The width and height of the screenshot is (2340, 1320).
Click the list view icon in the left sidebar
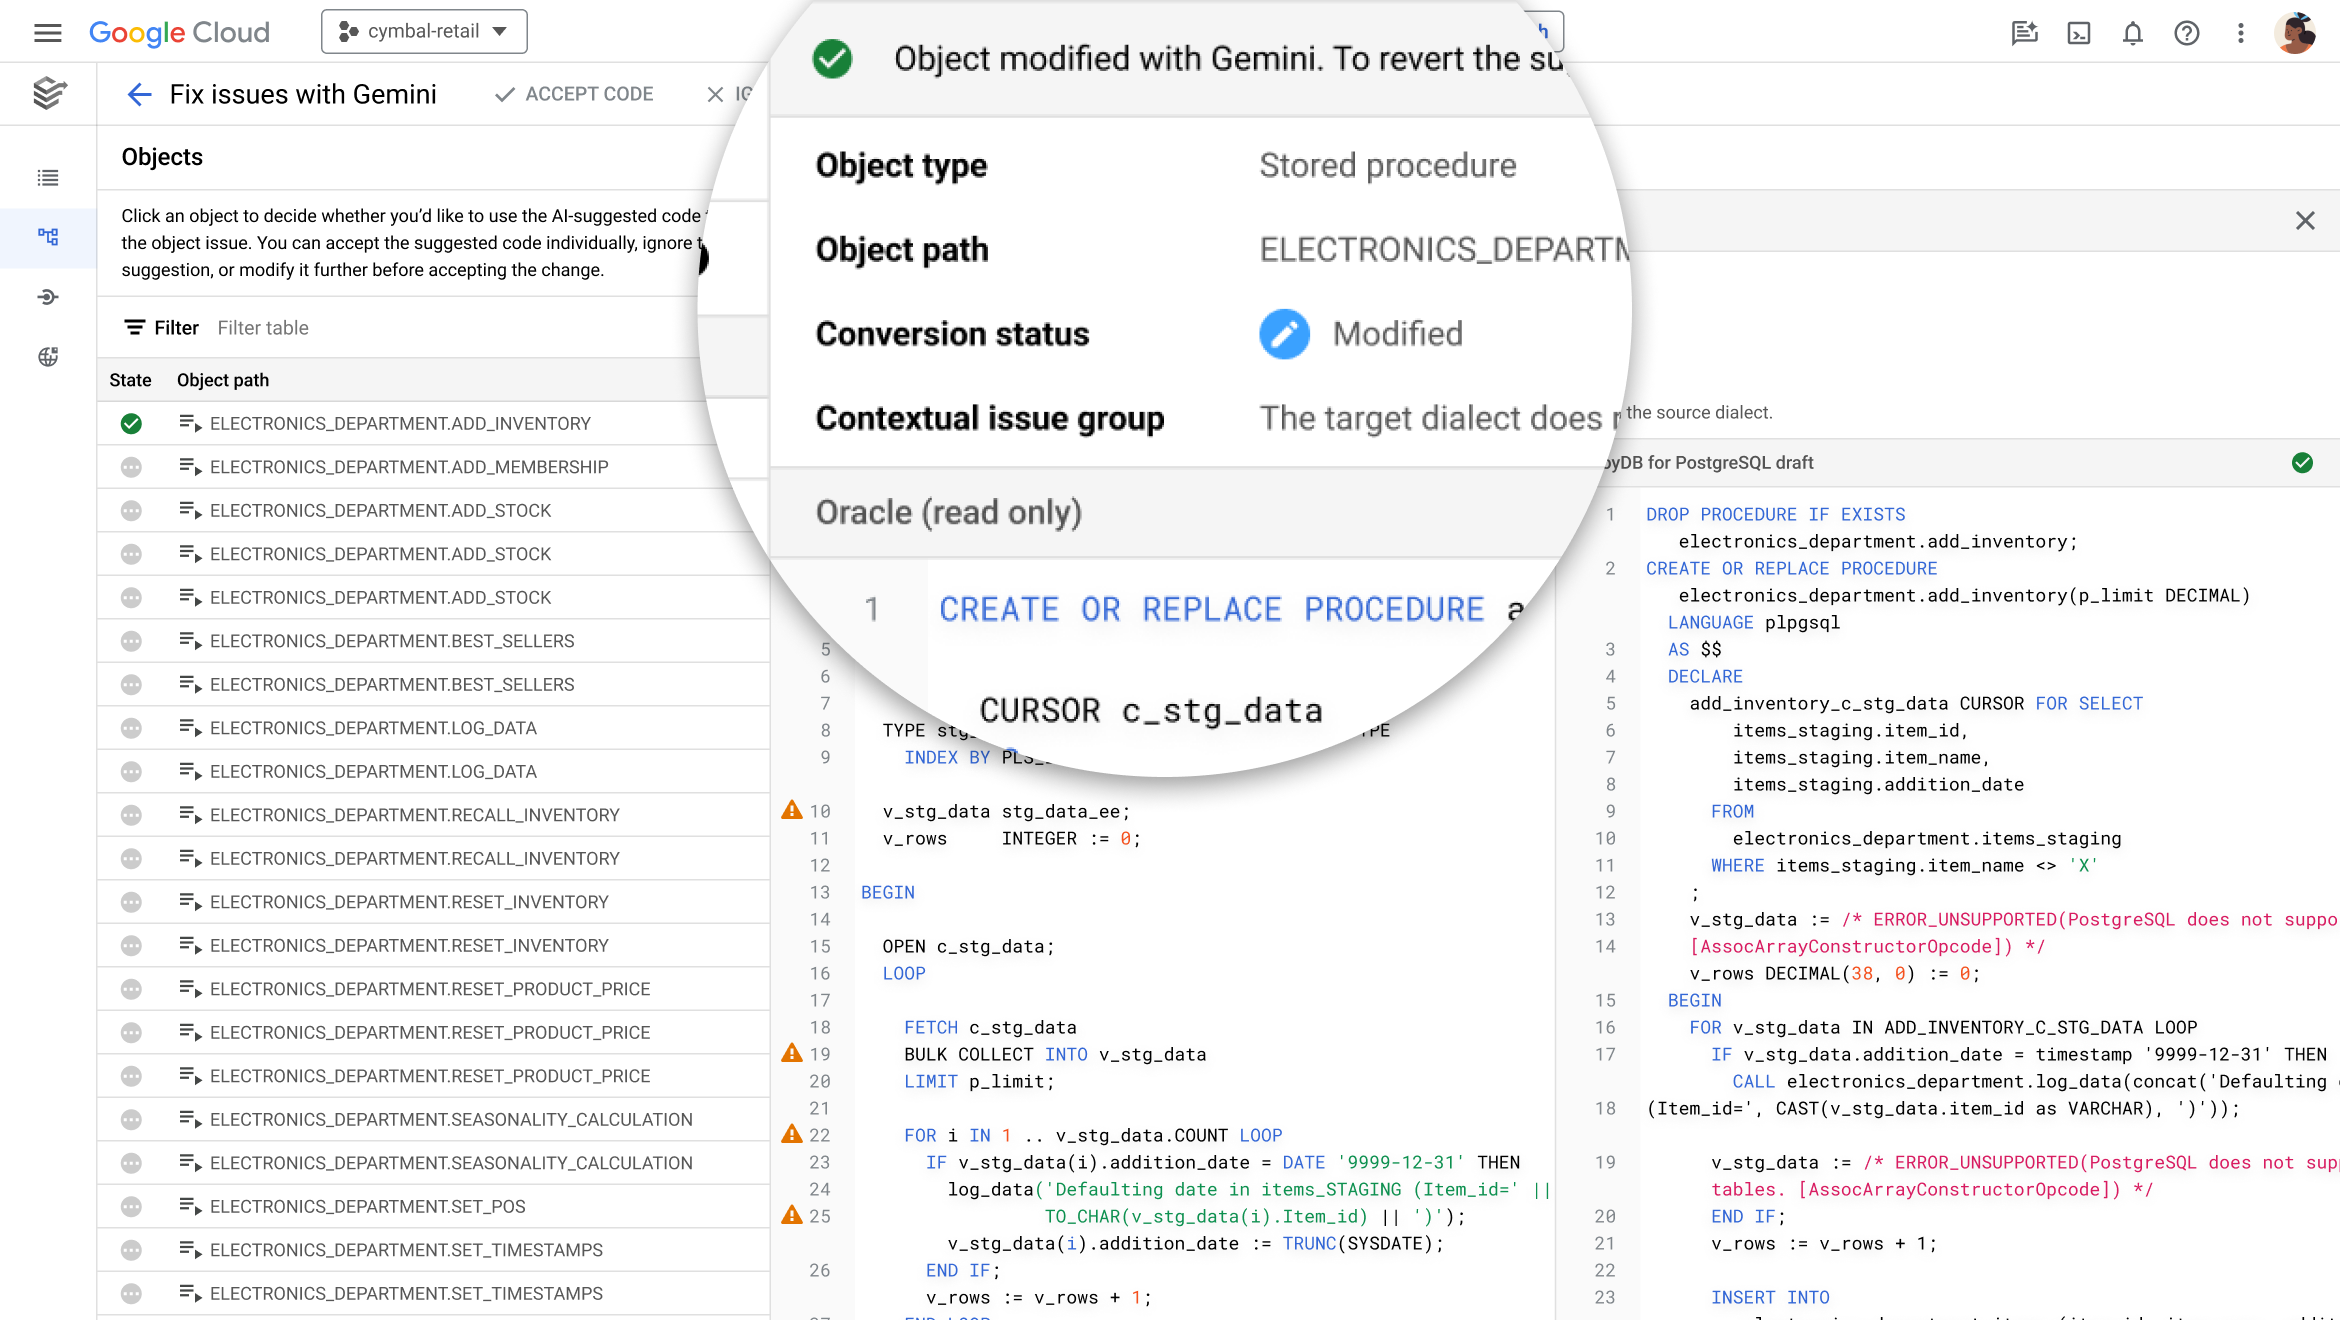click(48, 178)
